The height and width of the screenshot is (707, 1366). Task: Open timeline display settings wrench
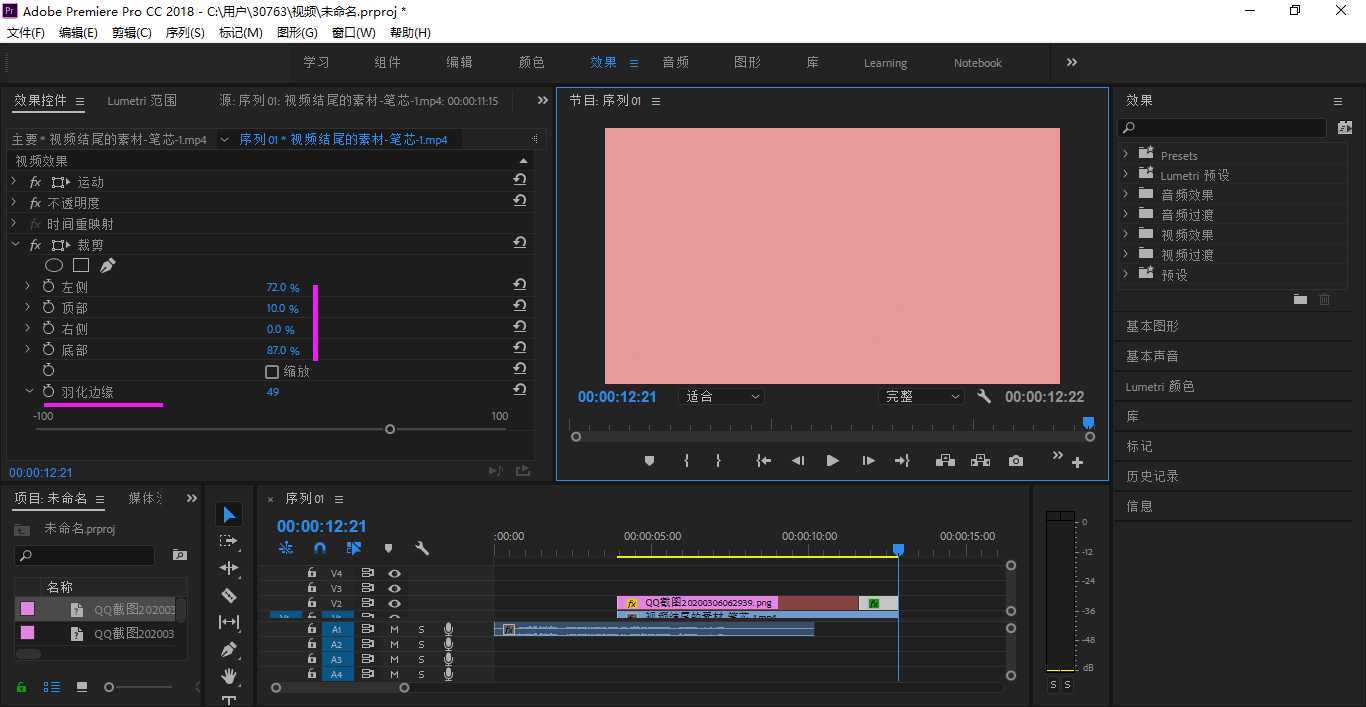click(x=422, y=548)
